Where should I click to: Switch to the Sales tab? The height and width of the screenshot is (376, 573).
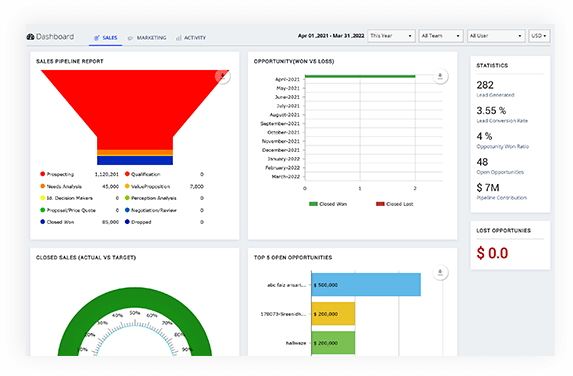(x=106, y=38)
